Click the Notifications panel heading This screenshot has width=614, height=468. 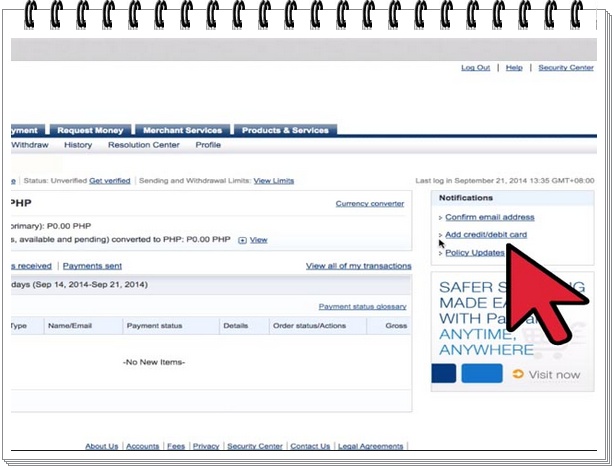tap(466, 198)
